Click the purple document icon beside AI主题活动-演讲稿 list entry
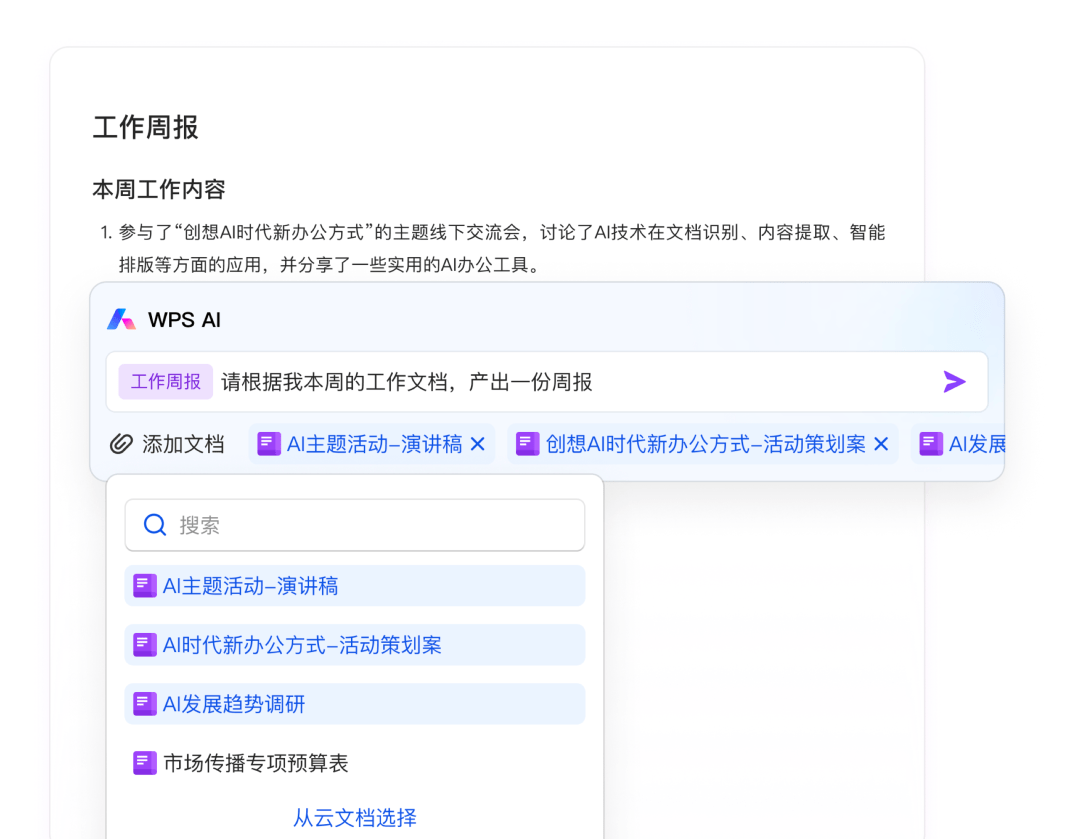The height and width of the screenshot is (839, 1080). click(x=145, y=585)
